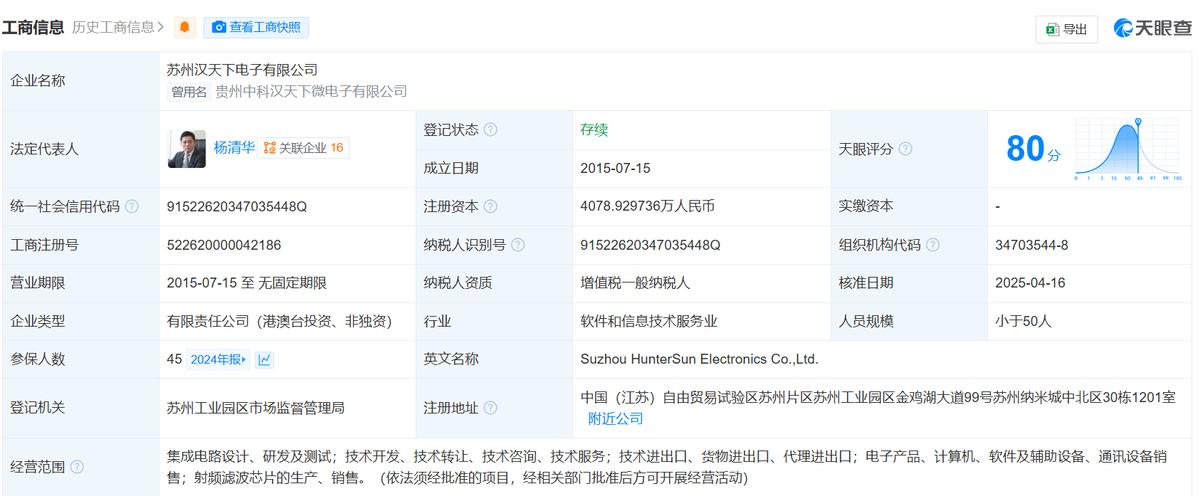
Task: Select 增值税一般纳税人 taxpayer qualification
Action: [x=635, y=283]
